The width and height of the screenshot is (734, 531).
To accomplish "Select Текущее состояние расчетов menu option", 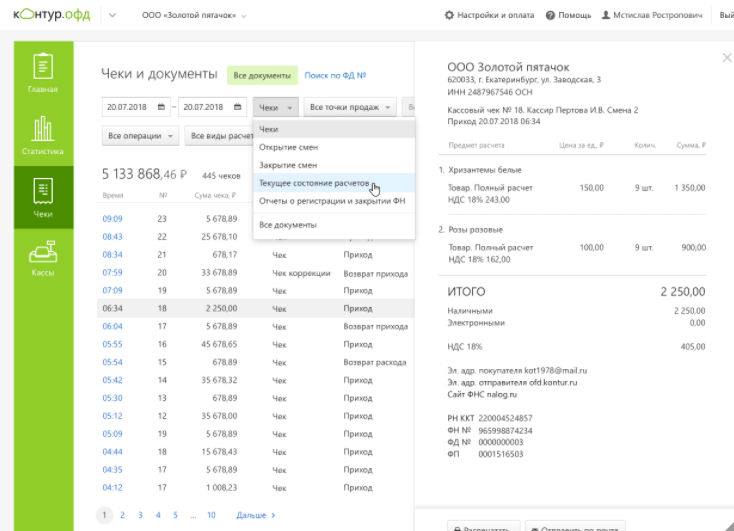I will (x=314, y=184).
